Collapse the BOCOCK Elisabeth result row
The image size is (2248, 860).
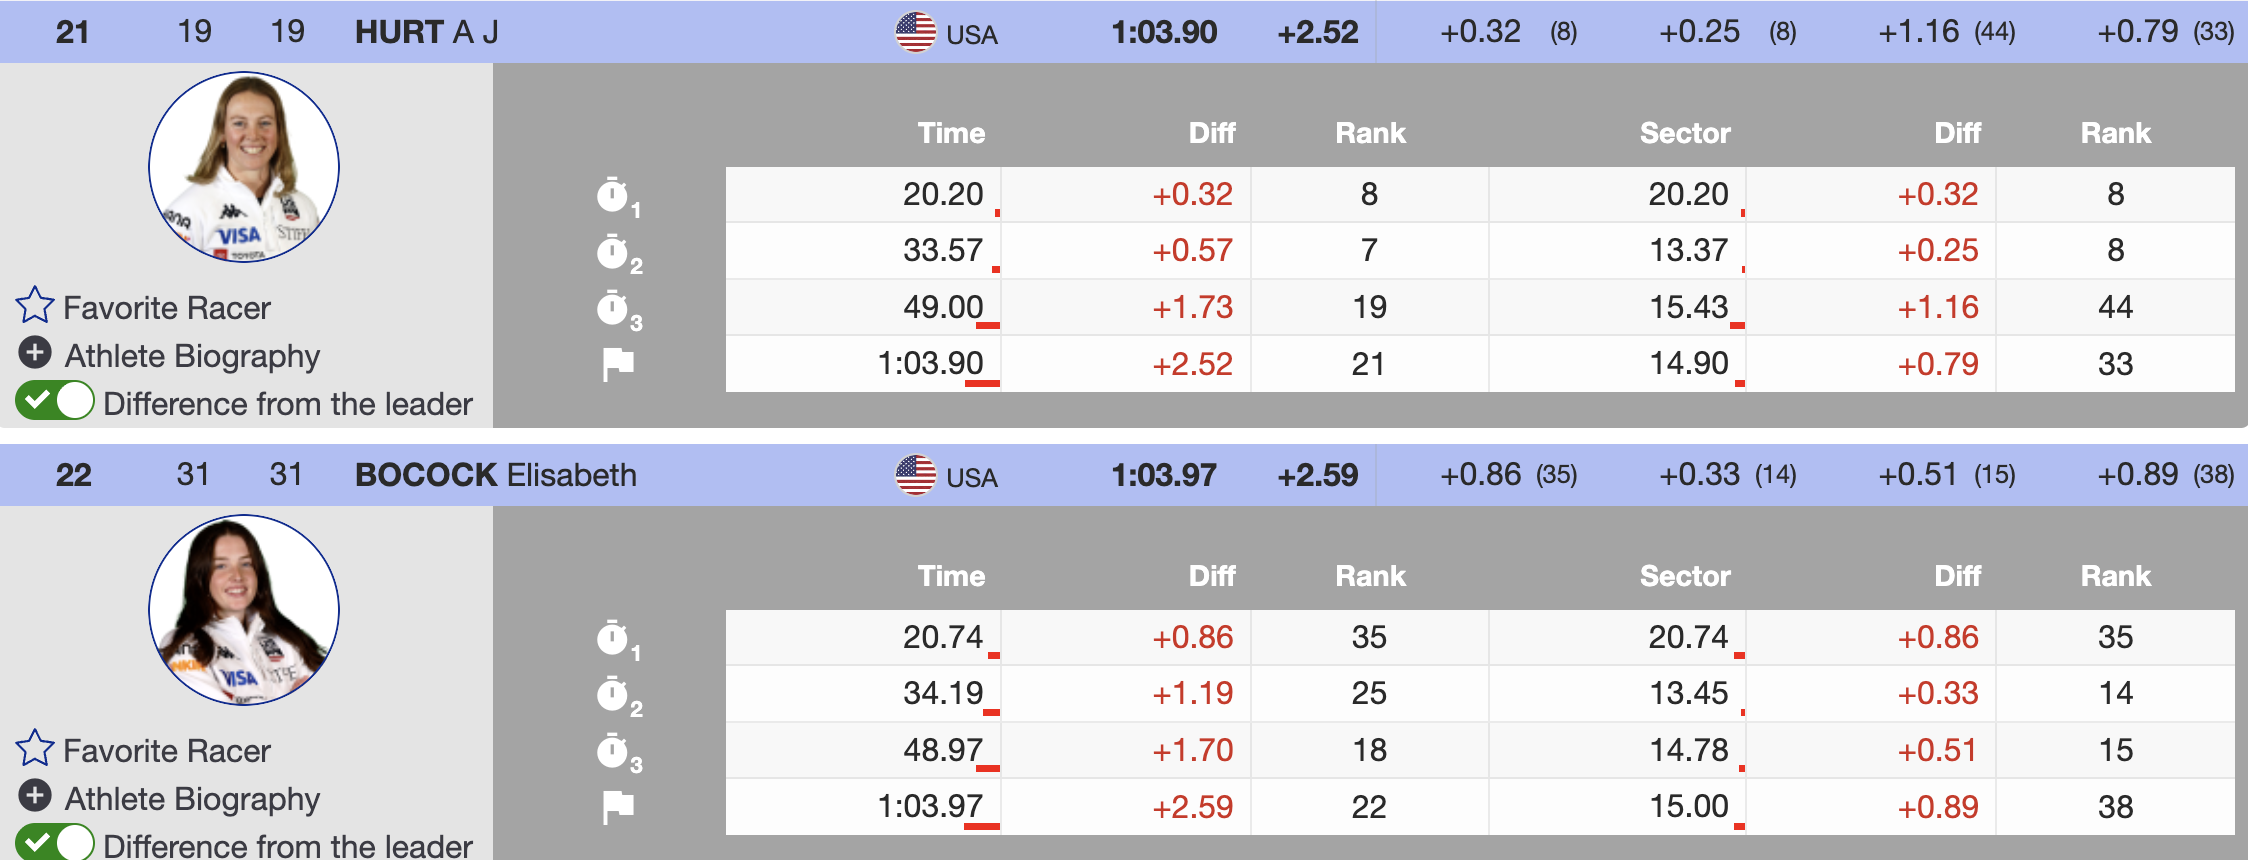pos(495,475)
